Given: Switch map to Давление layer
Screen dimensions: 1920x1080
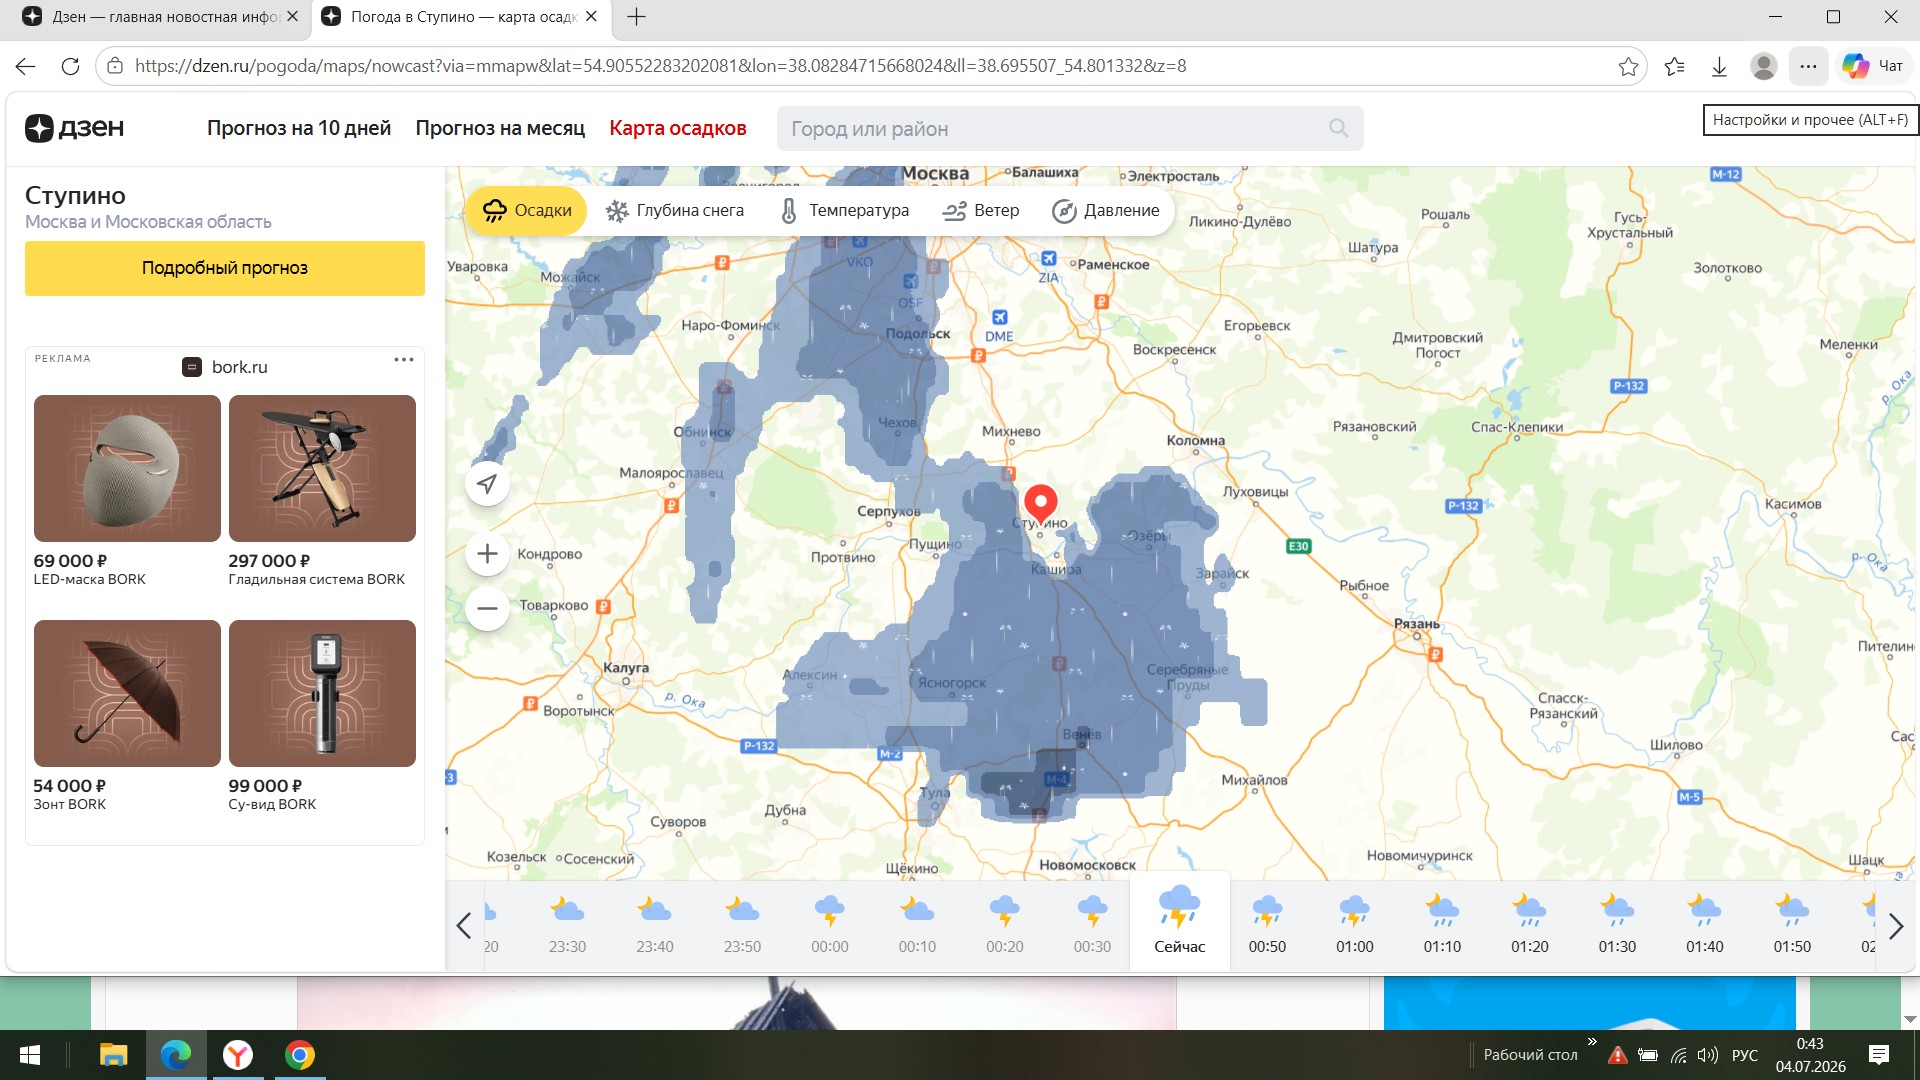Looking at the screenshot, I should pos(1106,211).
